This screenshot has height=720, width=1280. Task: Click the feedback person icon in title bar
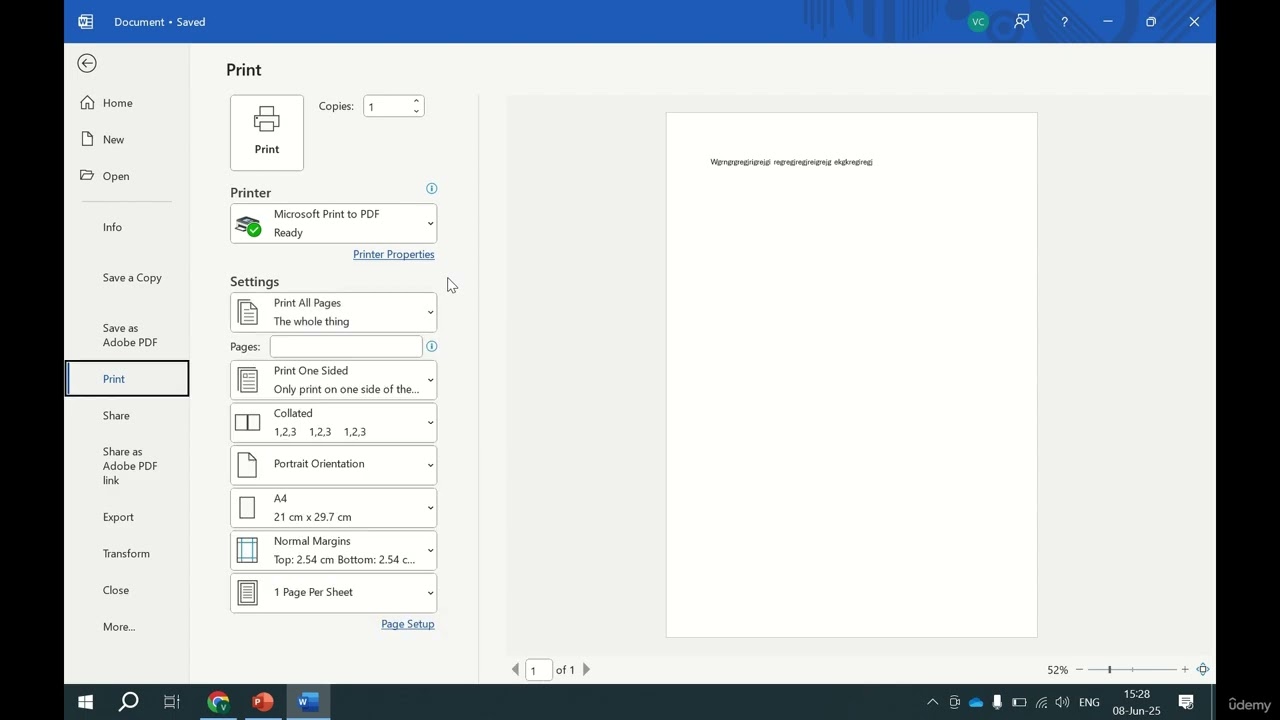pos(1021,21)
